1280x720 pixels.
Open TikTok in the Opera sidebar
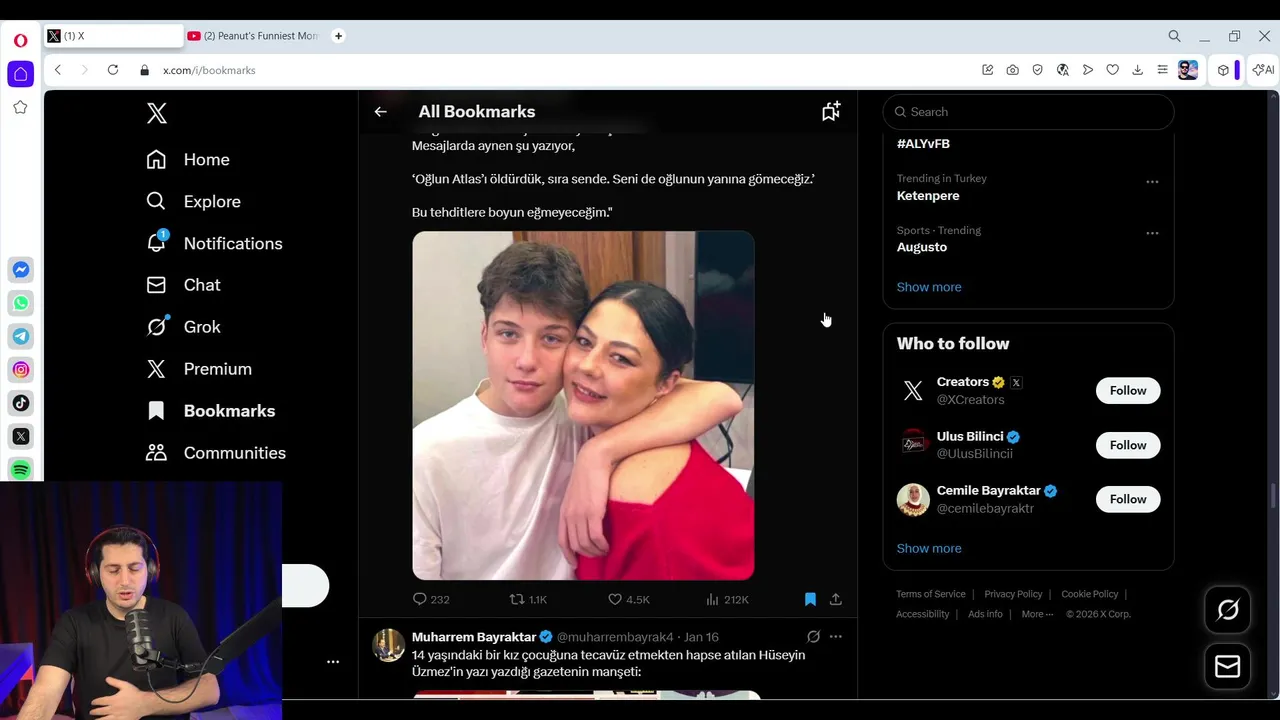pyautogui.click(x=20, y=403)
